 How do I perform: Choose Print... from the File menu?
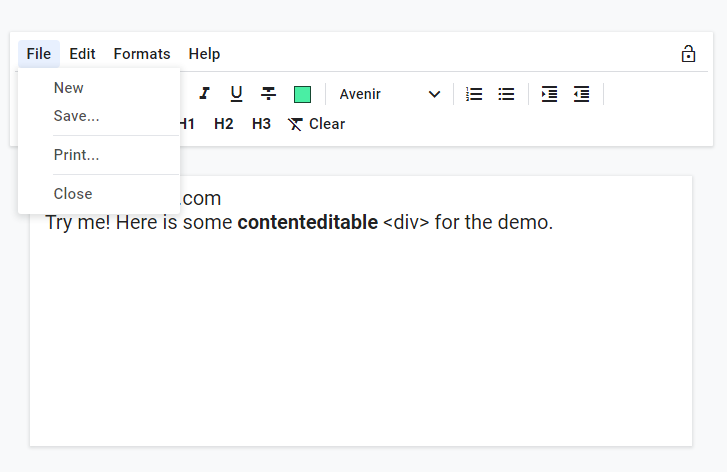coord(76,155)
